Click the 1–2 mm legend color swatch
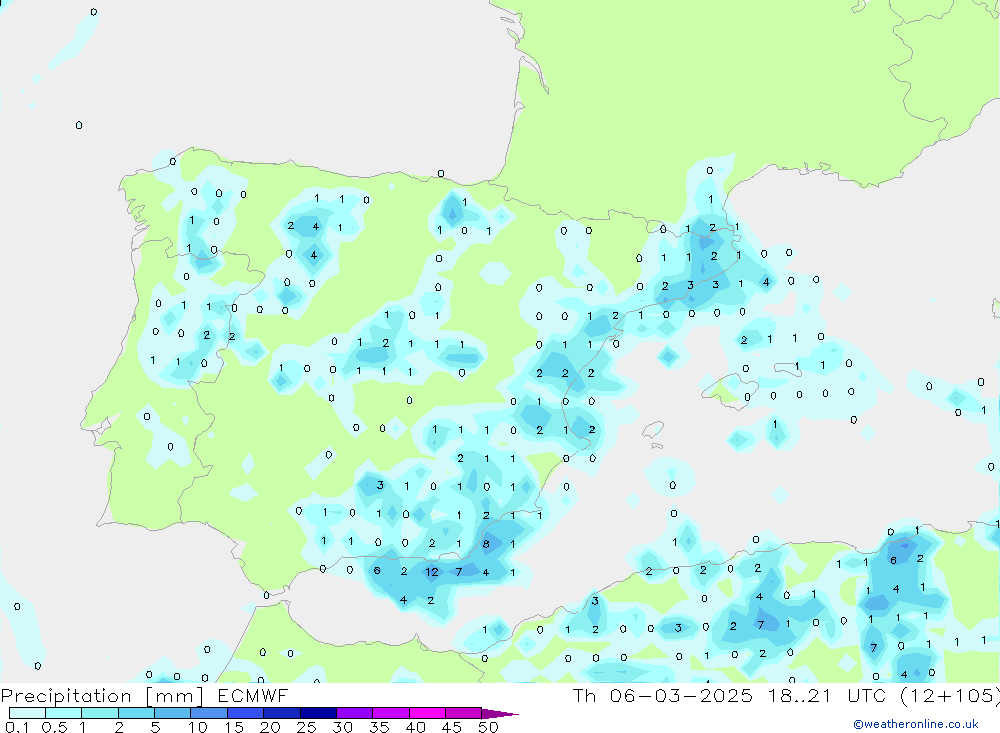1000x733 pixels. pyautogui.click(x=100, y=713)
